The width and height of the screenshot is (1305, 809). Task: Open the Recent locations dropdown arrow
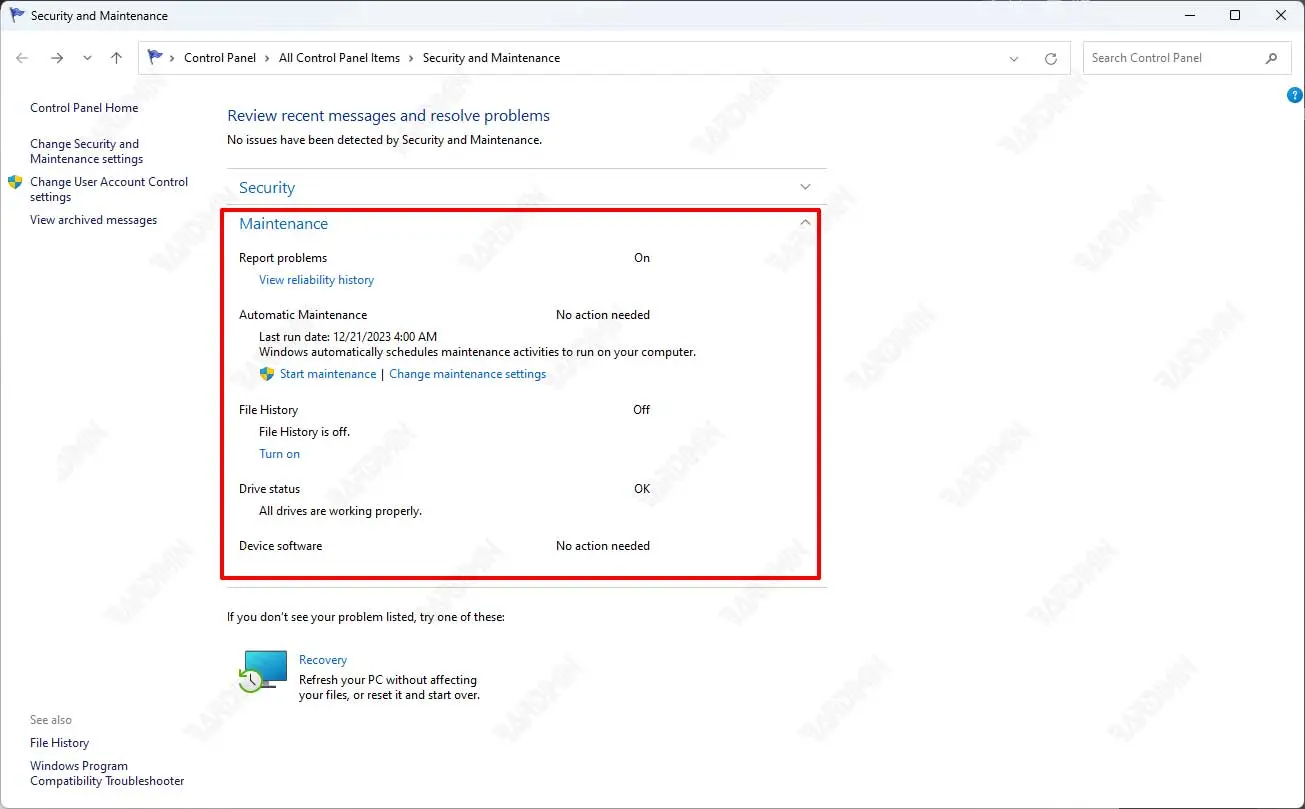pos(88,58)
